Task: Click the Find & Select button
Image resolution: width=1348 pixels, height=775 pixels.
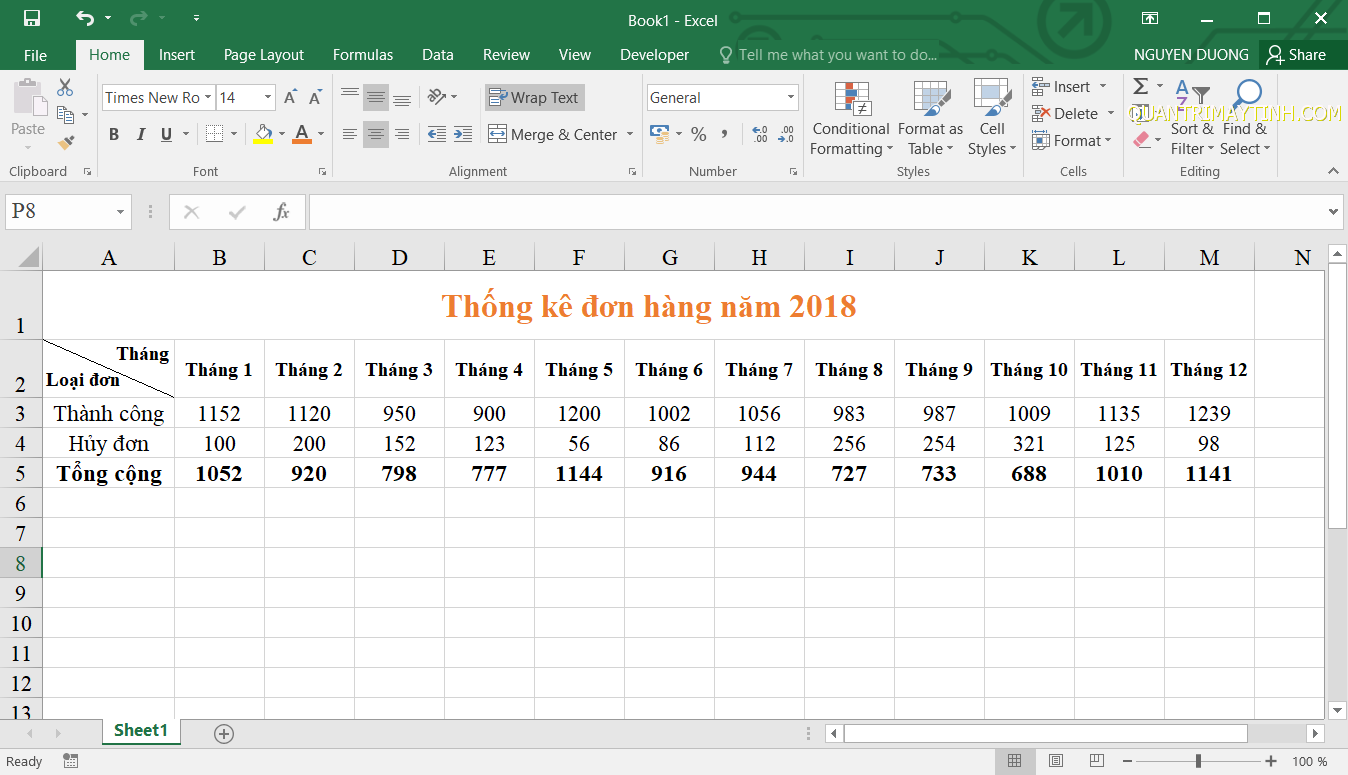Action: (x=1245, y=118)
